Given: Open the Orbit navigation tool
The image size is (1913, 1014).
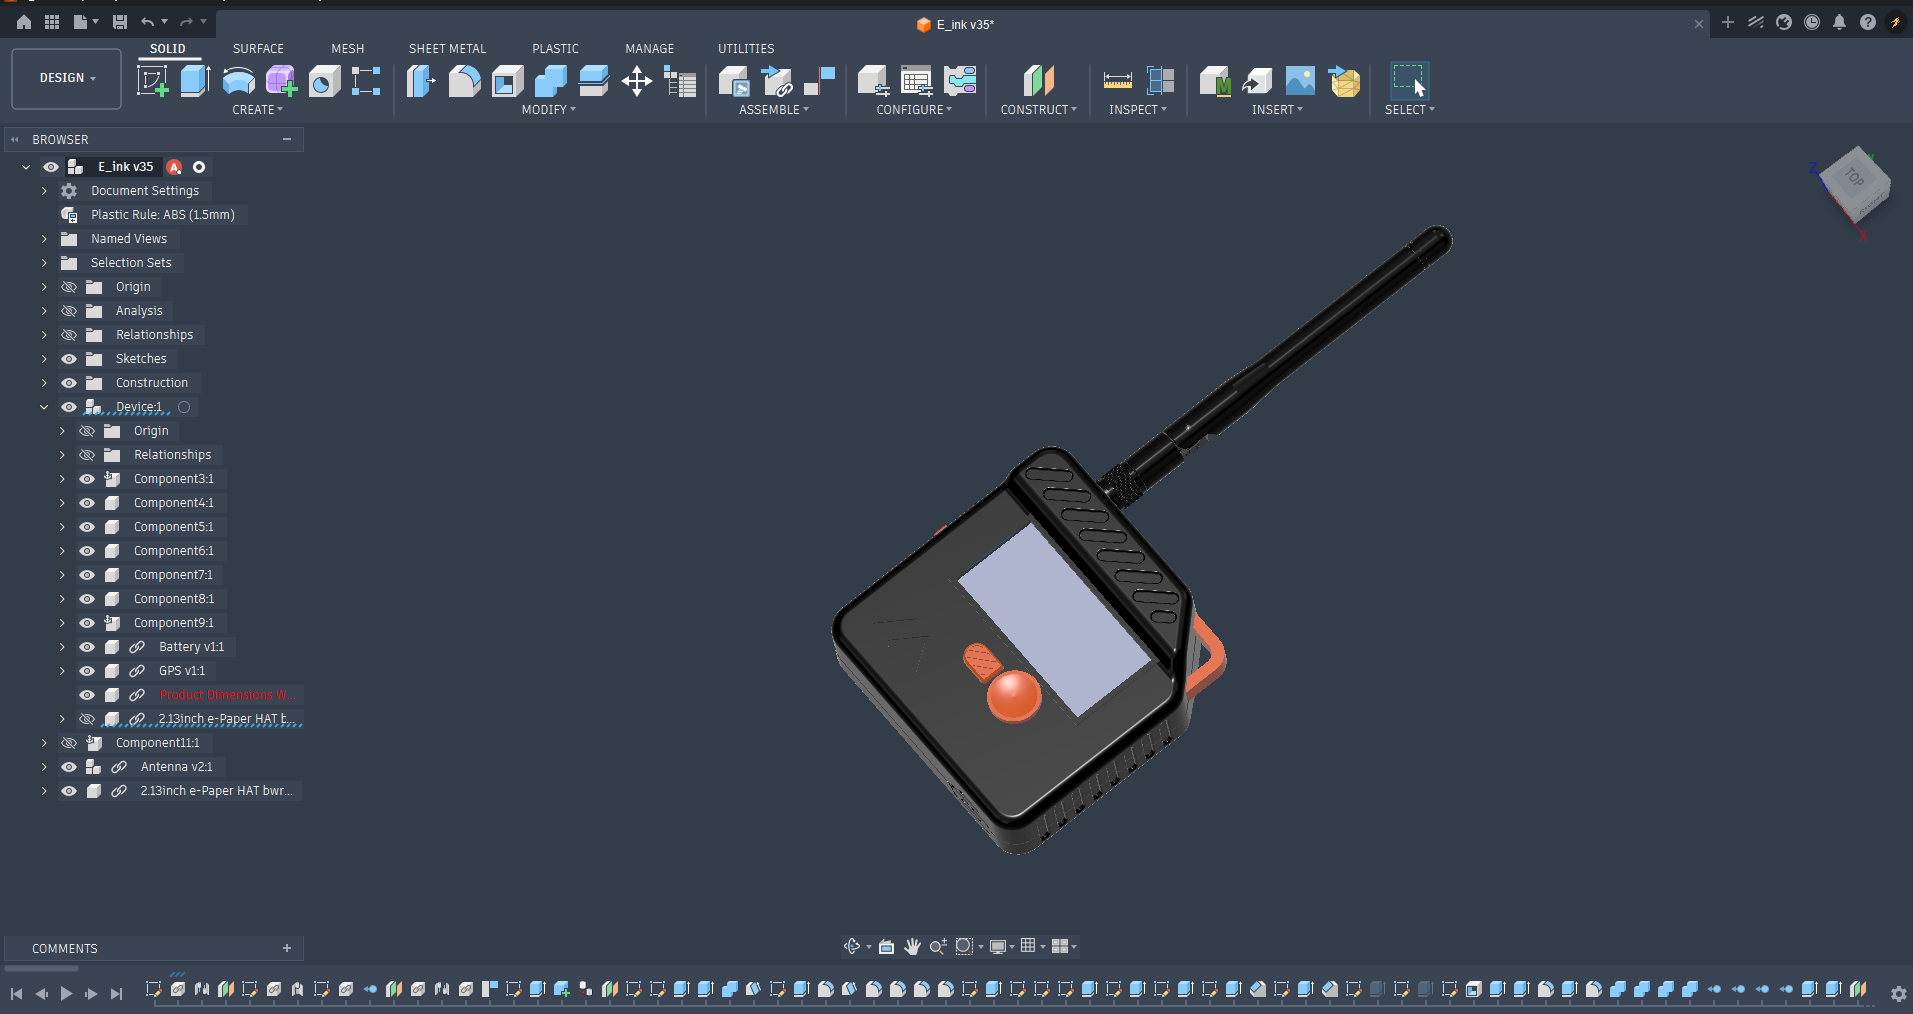Looking at the screenshot, I should click(x=852, y=946).
